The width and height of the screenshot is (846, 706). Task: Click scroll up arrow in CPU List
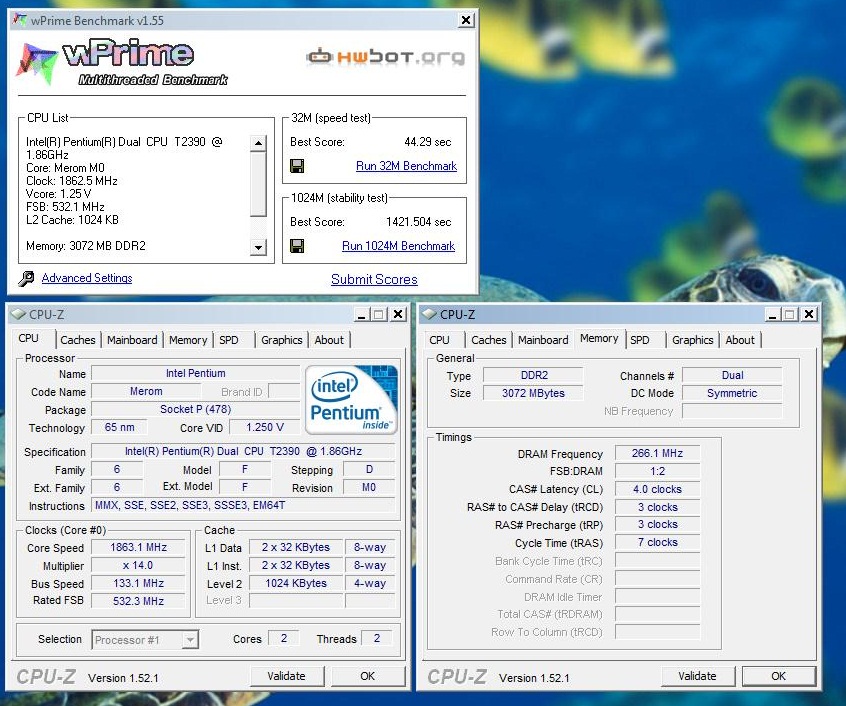[258, 143]
